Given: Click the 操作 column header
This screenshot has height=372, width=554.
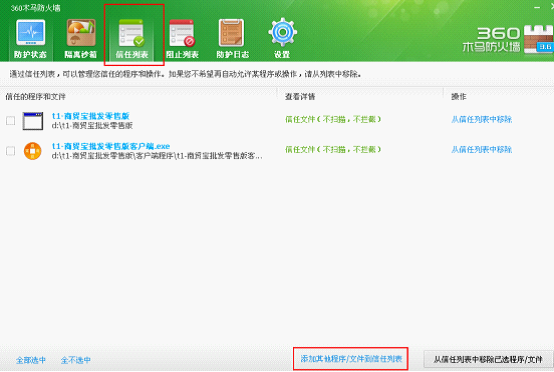Looking at the screenshot, I should [x=459, y=96].
